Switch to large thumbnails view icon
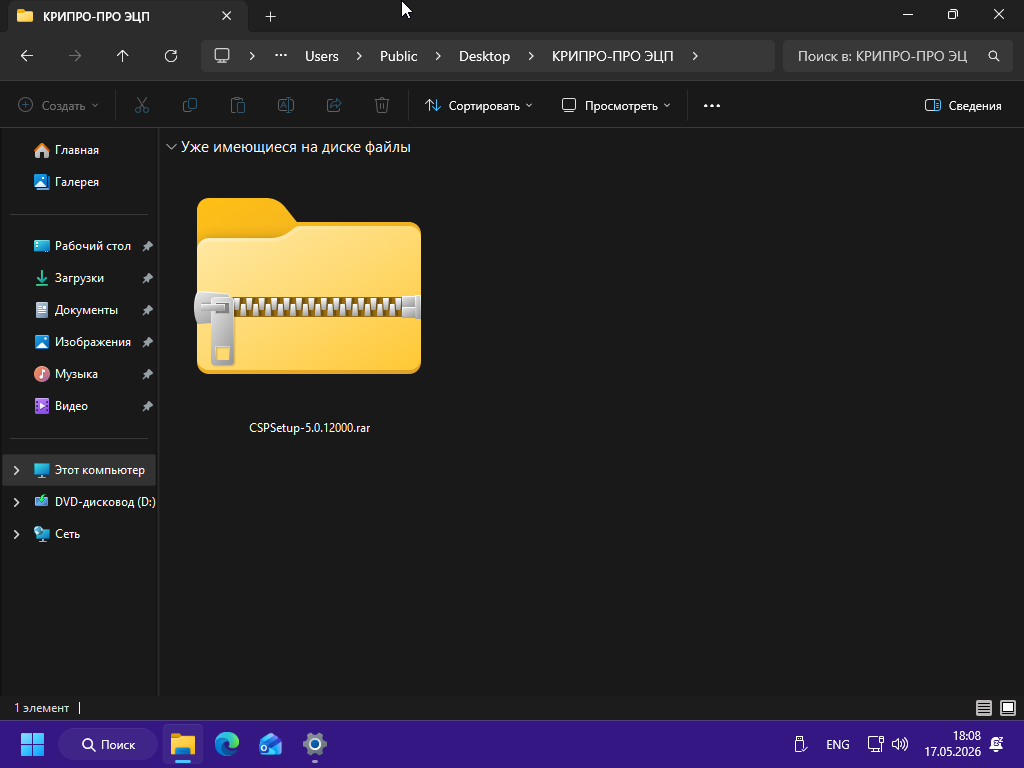 point(1008,708)
